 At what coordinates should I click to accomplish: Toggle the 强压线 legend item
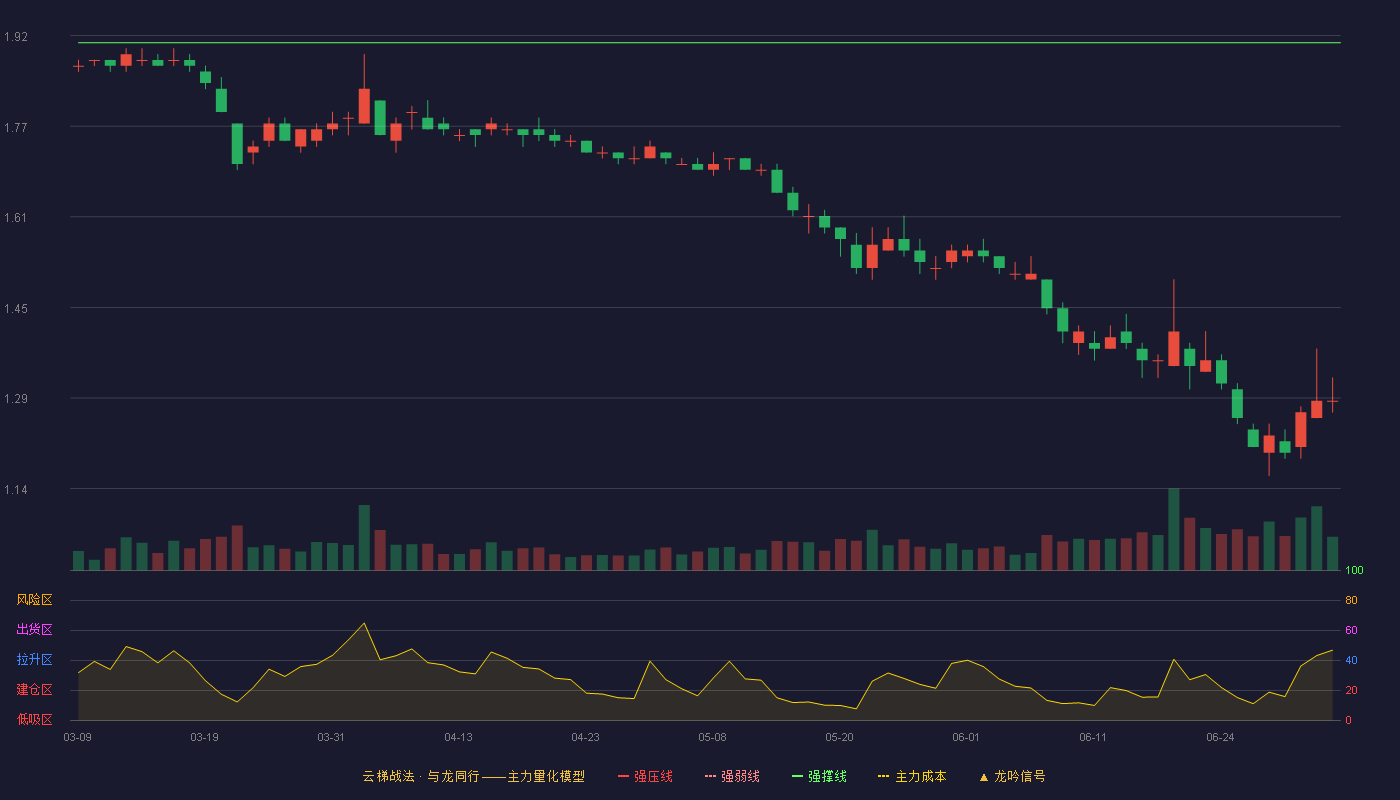pyautogui.click(x=645, y=776)
